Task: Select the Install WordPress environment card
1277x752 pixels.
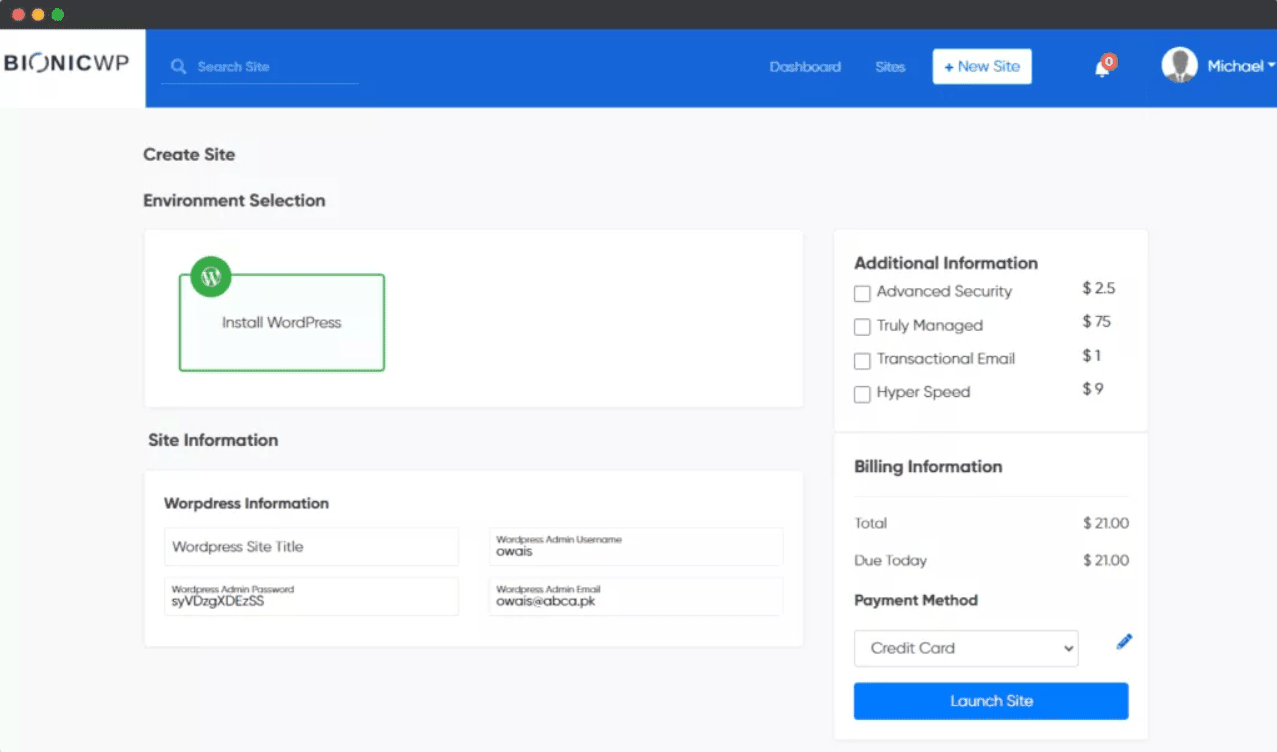Action: (282, 322)
